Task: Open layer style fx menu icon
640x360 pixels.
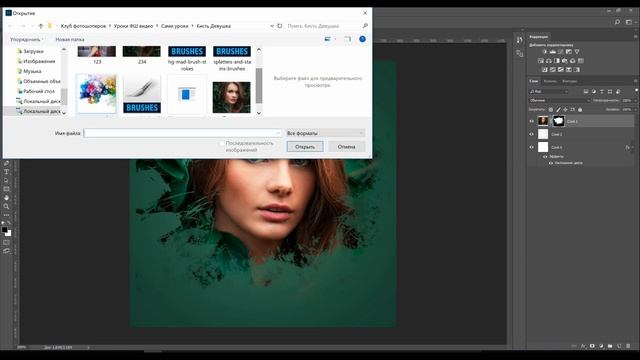Action: tap(583, 346)
